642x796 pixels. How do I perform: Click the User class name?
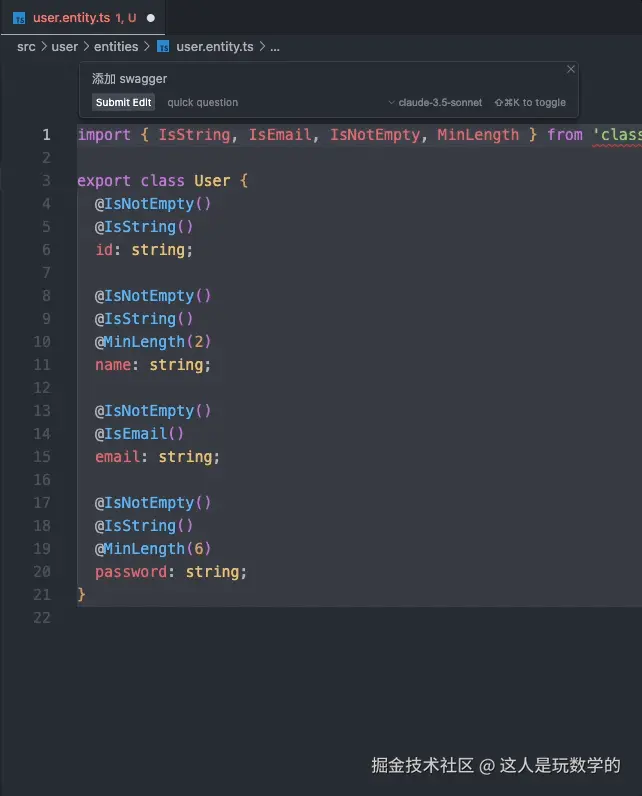[212, 181]
